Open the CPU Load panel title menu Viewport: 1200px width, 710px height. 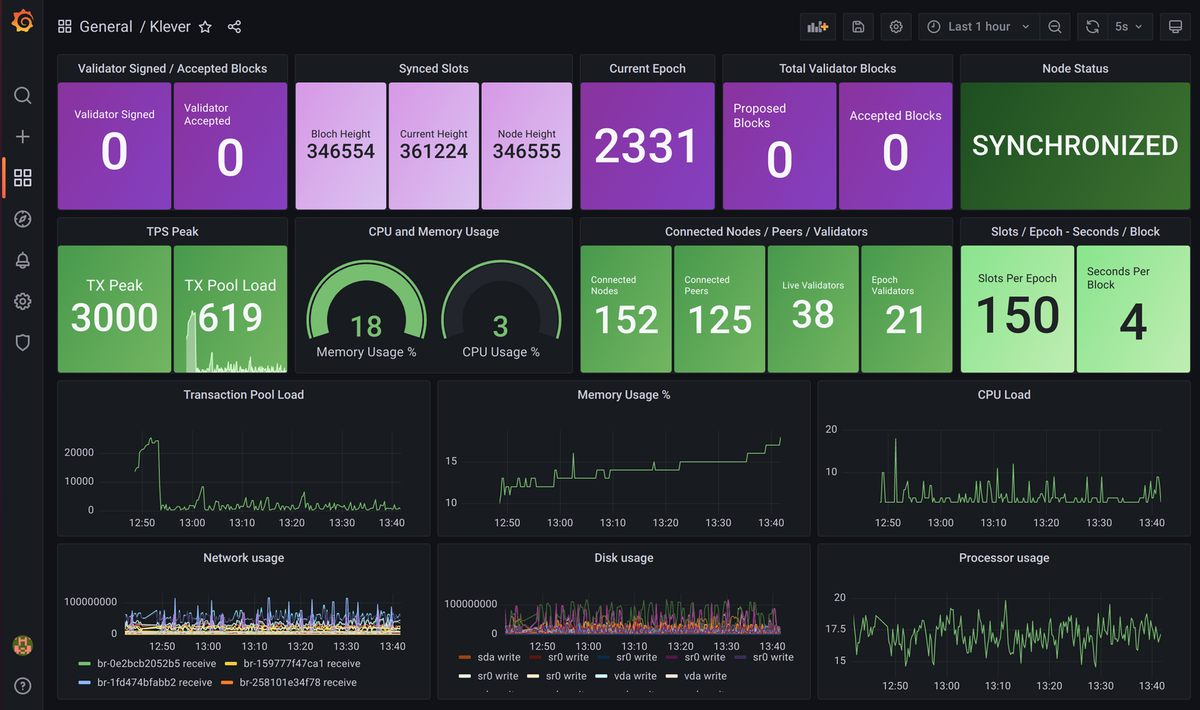[x=1004, y=395]
